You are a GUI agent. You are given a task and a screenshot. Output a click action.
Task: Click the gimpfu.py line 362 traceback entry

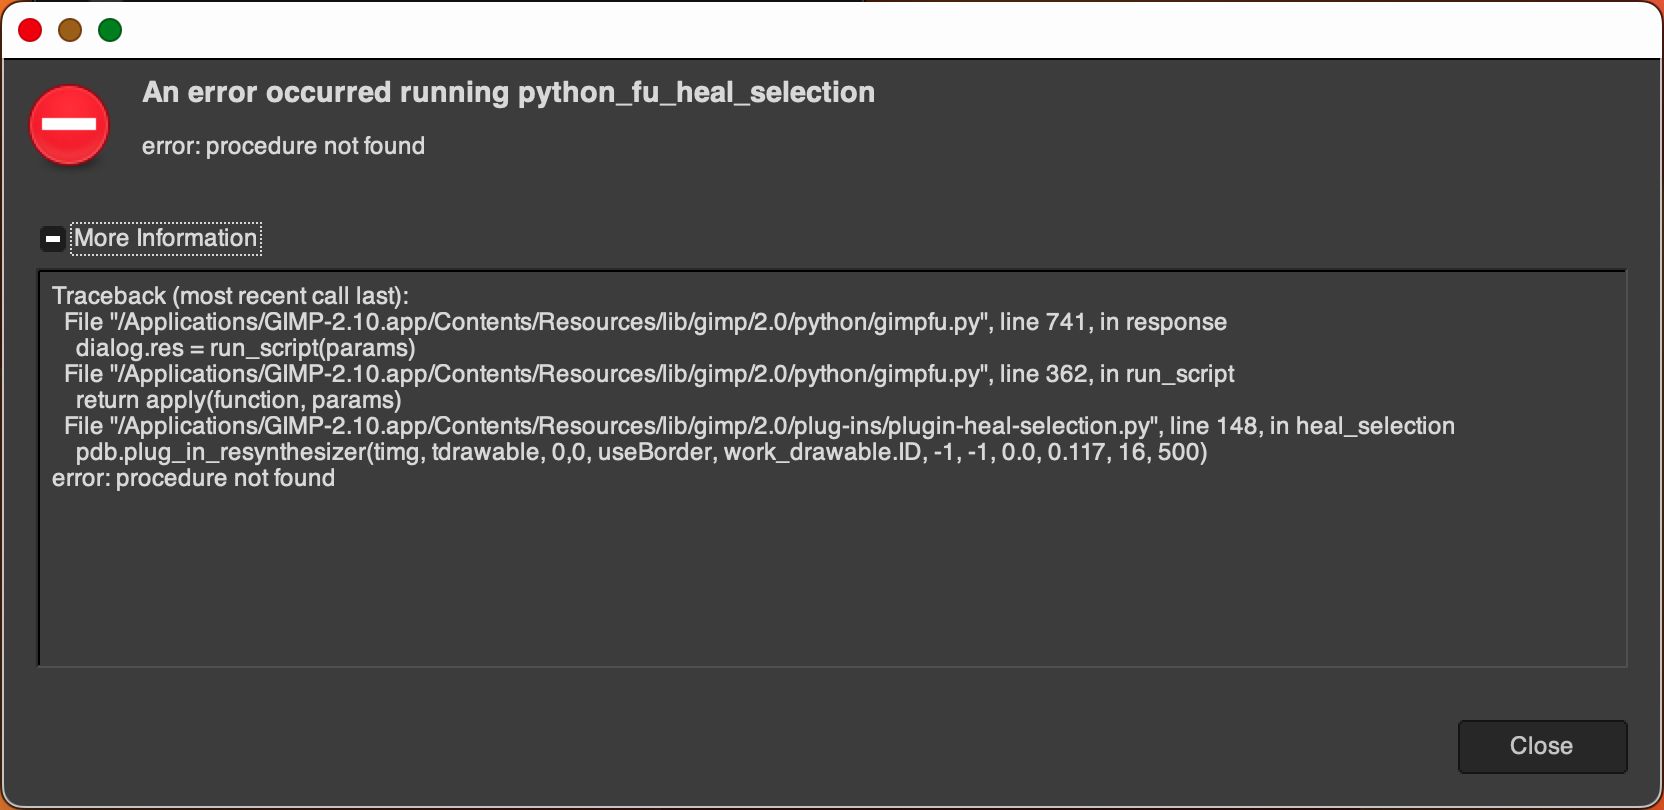[x=649, y=374]
